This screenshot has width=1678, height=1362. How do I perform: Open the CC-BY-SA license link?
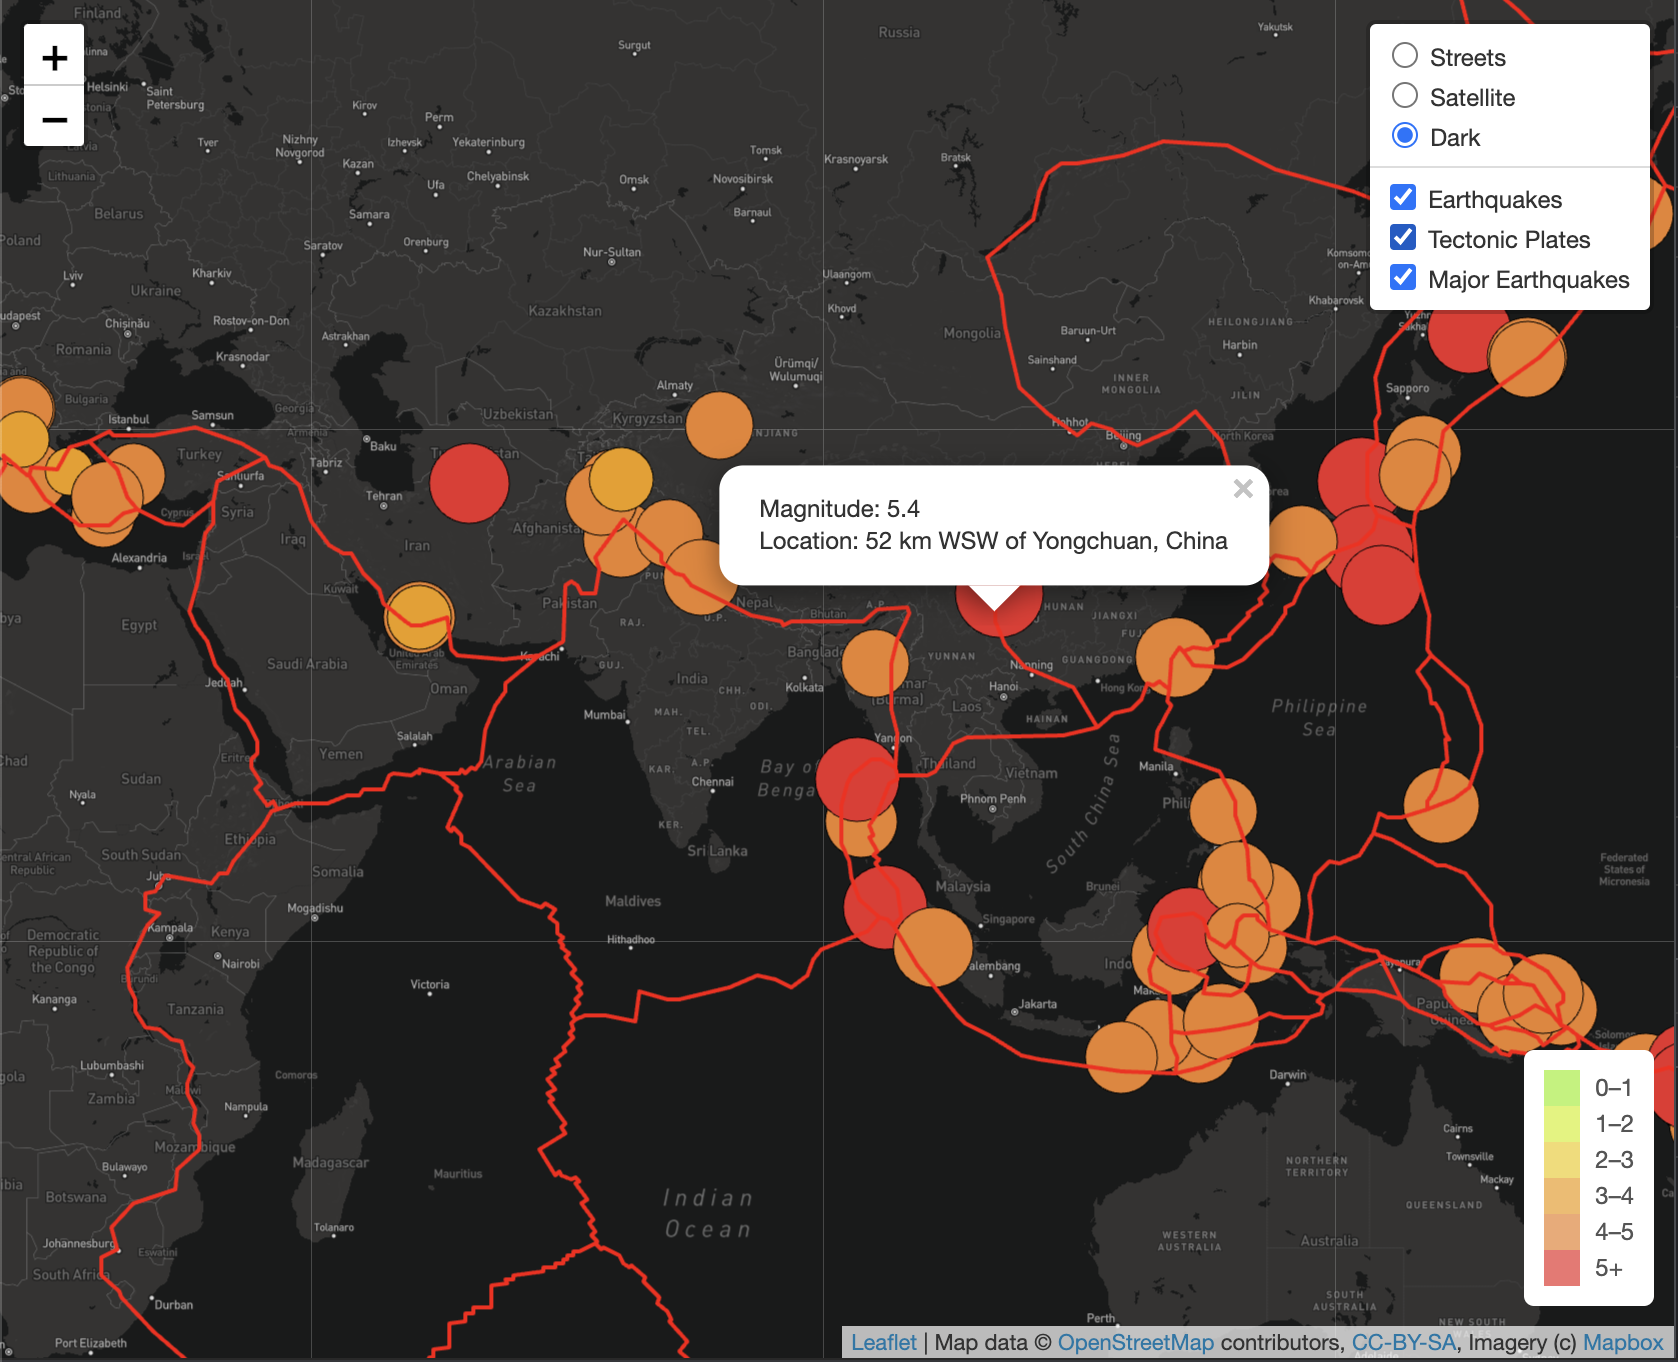1403,1342
